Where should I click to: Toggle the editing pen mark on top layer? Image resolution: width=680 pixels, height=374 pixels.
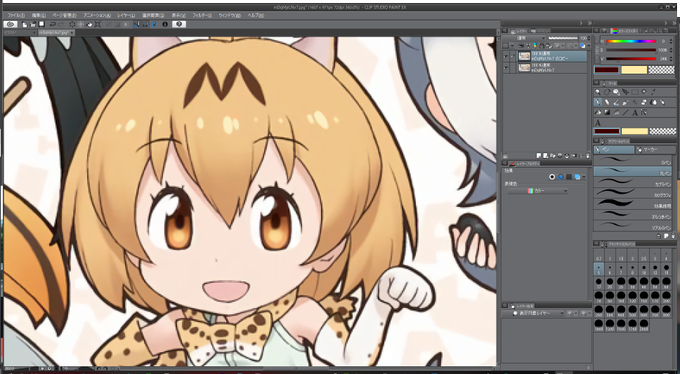[x=513, y=56]
